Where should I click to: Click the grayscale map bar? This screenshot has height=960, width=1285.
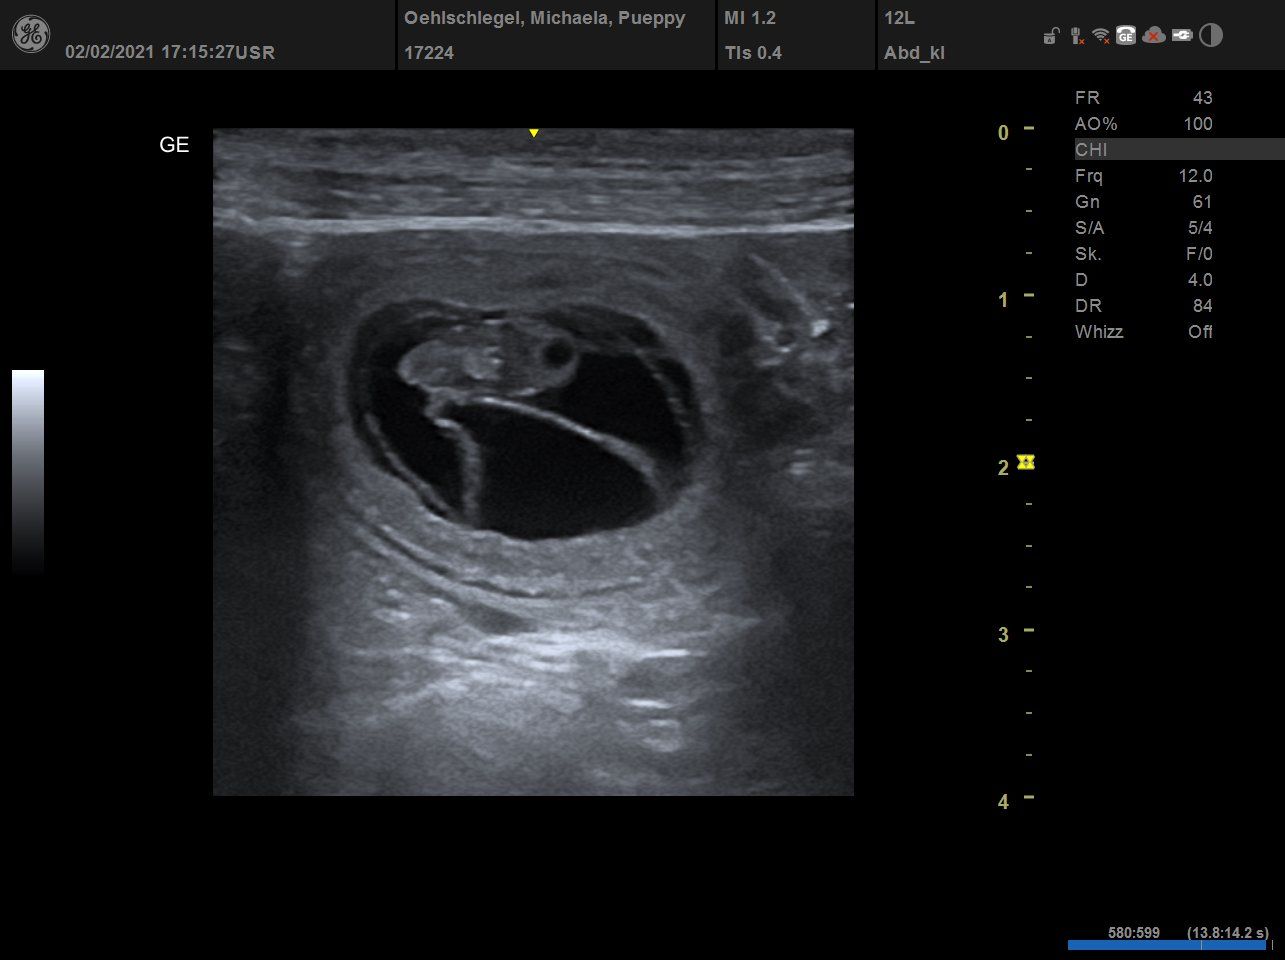pos(28,471)
